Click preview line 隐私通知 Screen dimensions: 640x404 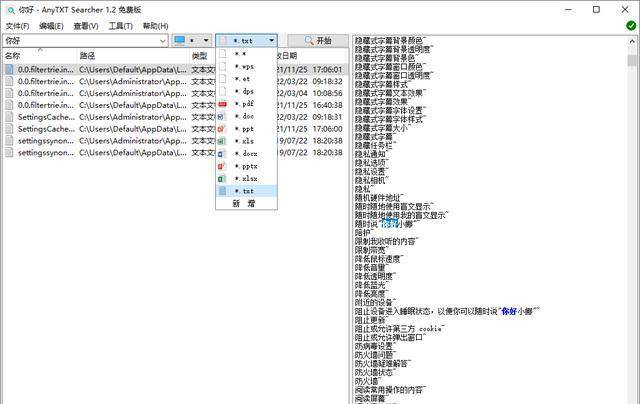point(371,154)
